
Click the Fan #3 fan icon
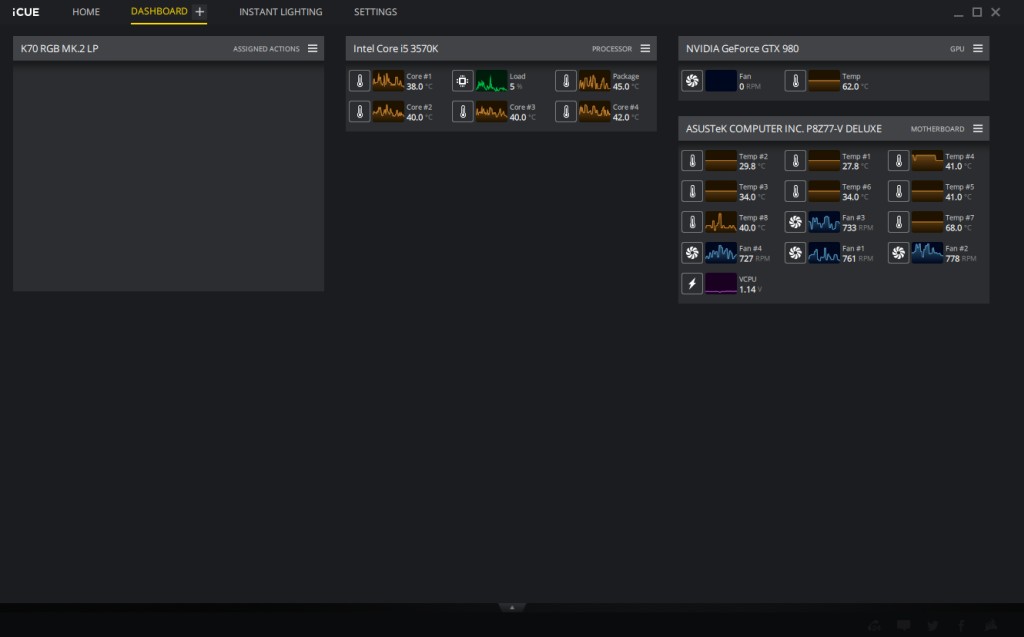pos(795,222)
